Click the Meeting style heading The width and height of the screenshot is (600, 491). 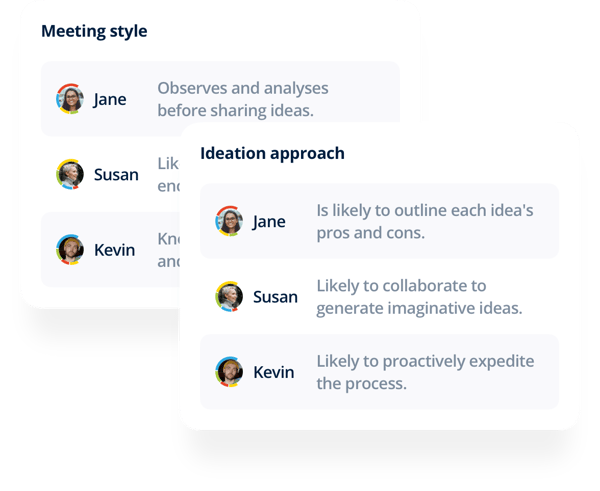pos(94,31)
